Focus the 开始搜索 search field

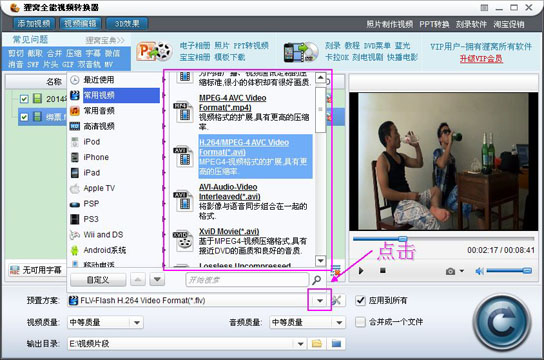click(x=247, y=280)
